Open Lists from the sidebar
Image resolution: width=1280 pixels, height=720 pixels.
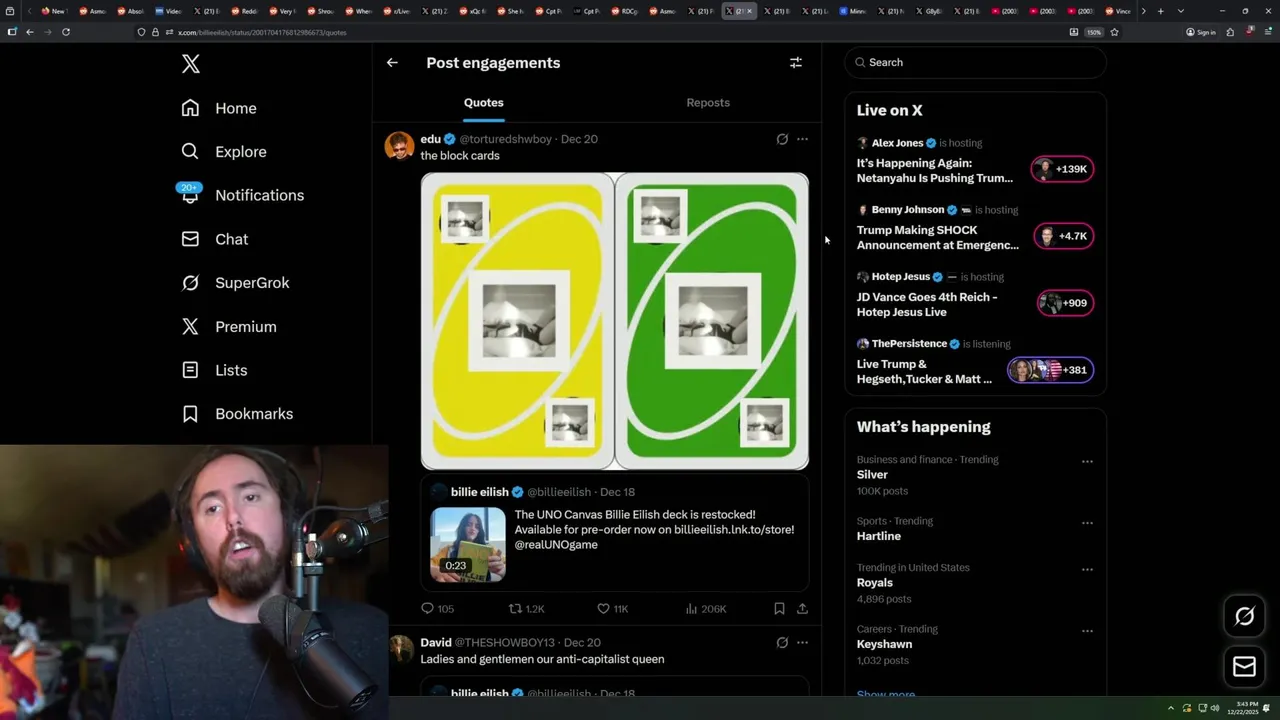pos(214,370)
